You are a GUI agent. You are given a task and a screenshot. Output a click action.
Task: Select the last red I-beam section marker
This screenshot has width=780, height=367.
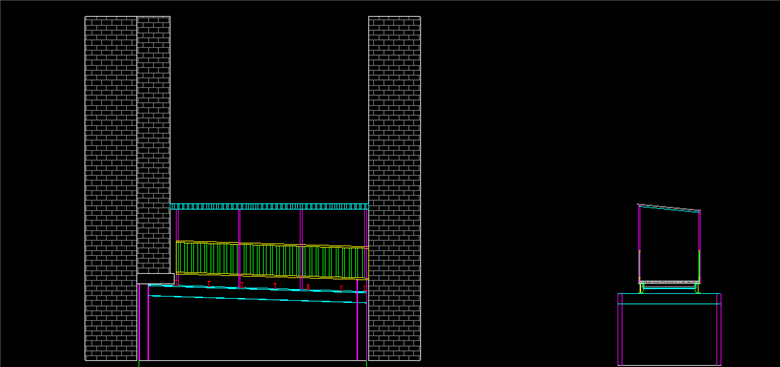coord(365,288)
